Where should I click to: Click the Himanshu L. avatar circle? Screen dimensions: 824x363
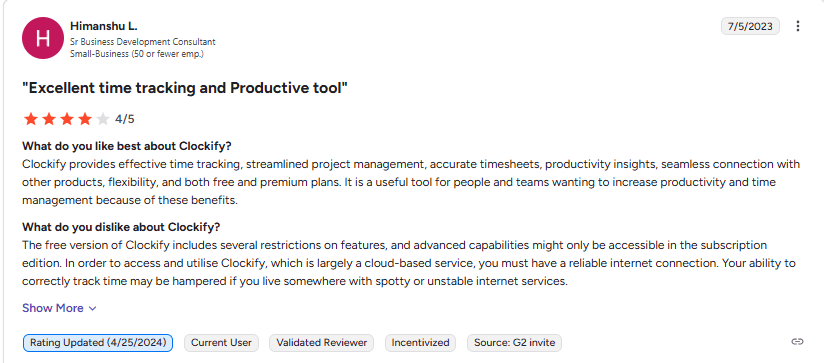click(43, 38)
